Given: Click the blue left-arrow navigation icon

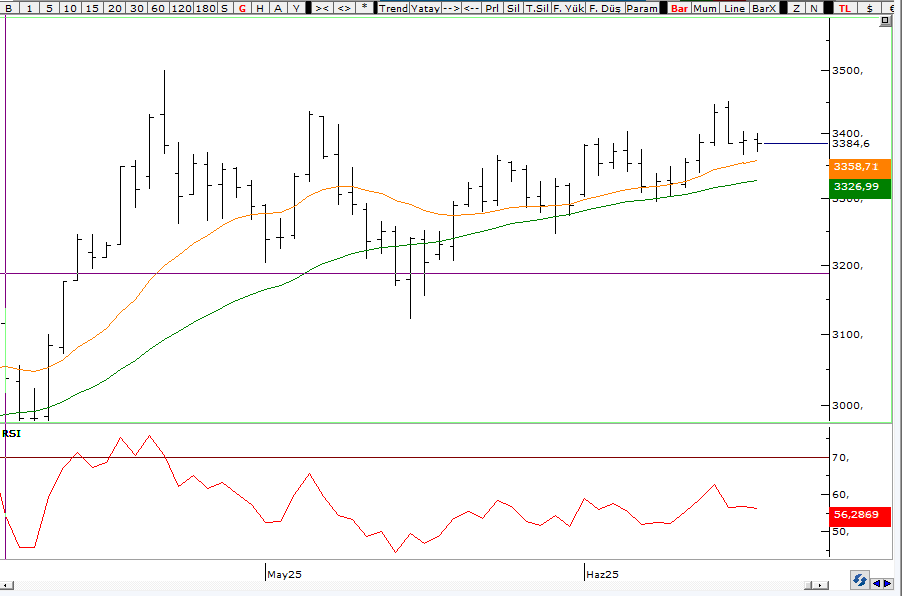Looking at the screenshot, I should [x=876, y=584].
